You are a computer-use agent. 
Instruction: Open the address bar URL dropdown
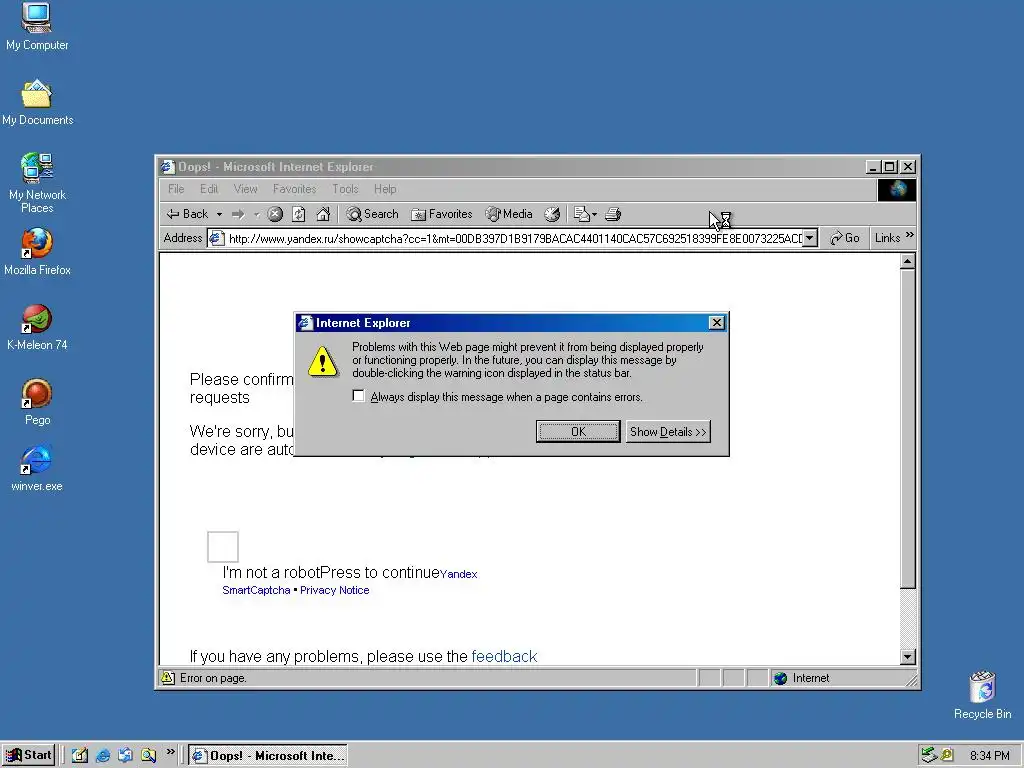pos(810,238)
